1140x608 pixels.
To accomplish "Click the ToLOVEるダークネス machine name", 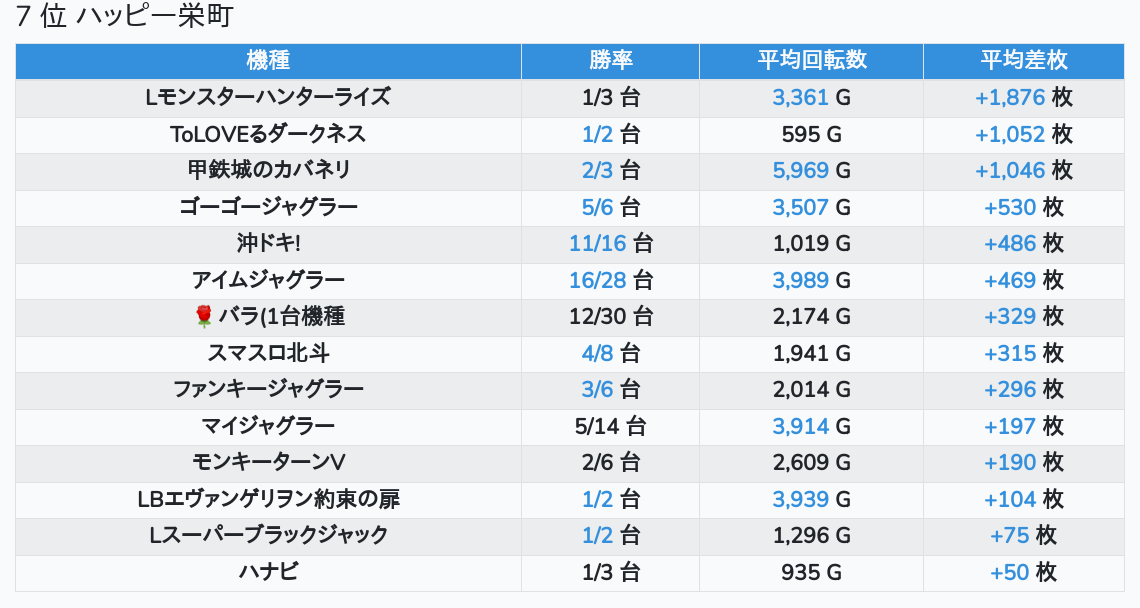I will tap(268, 134).
